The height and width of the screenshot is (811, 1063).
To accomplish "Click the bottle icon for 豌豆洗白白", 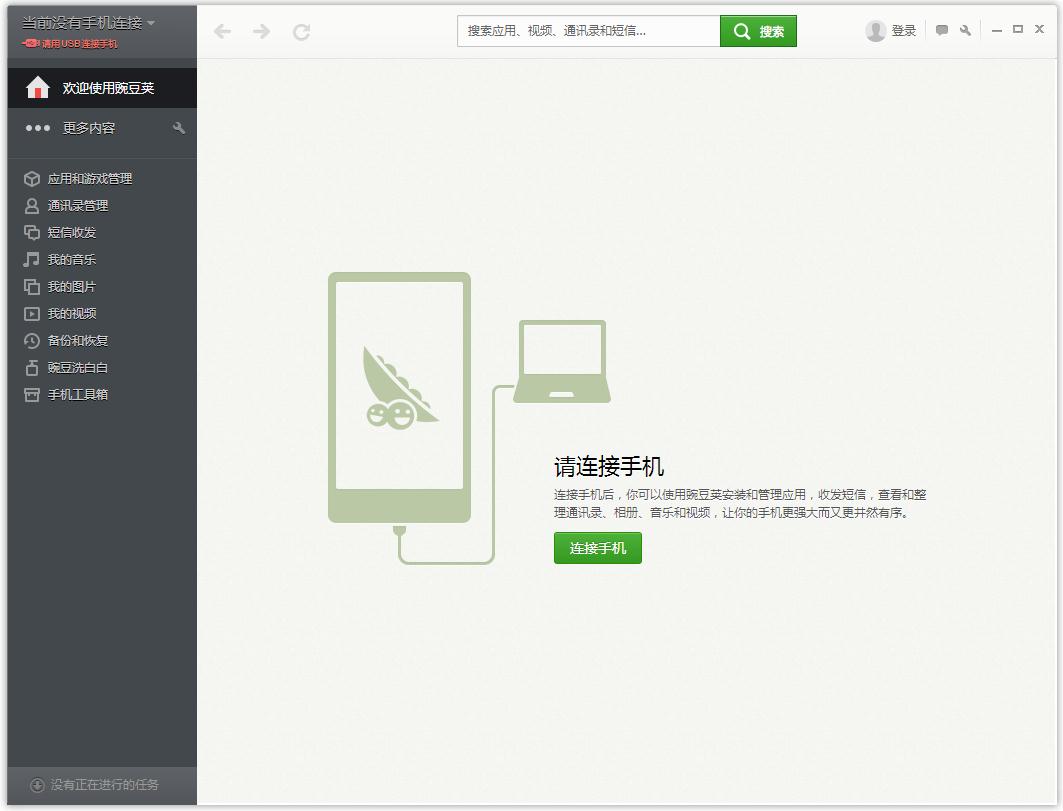I will coord(32,368).
